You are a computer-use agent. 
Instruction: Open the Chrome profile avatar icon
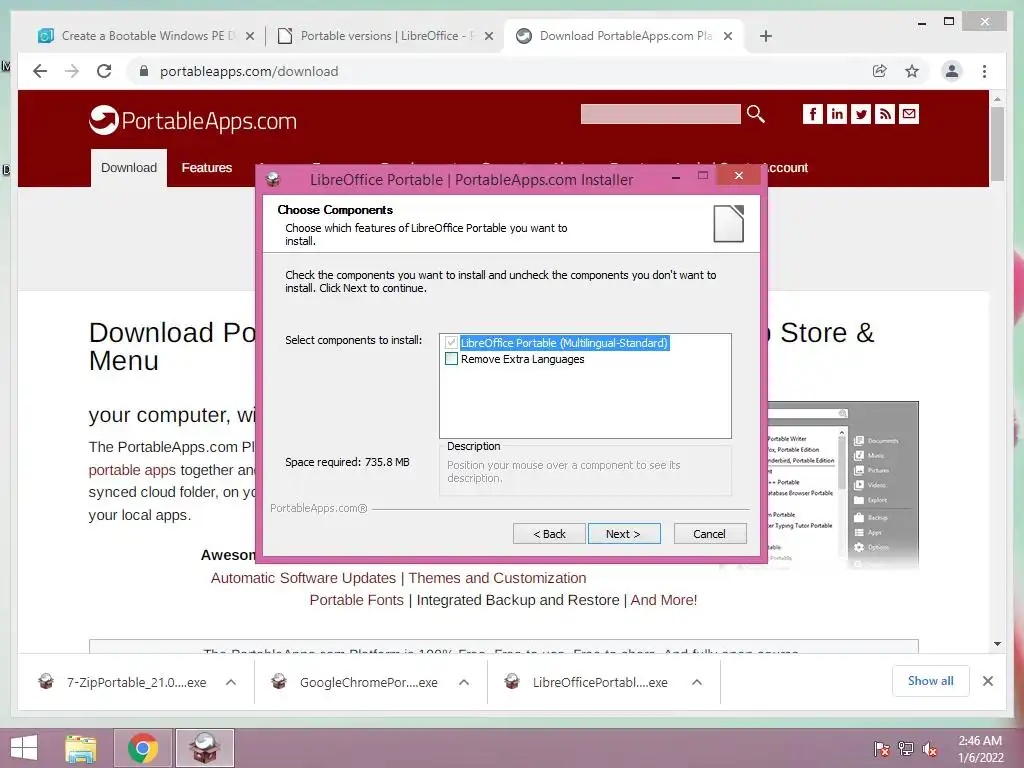952,71
